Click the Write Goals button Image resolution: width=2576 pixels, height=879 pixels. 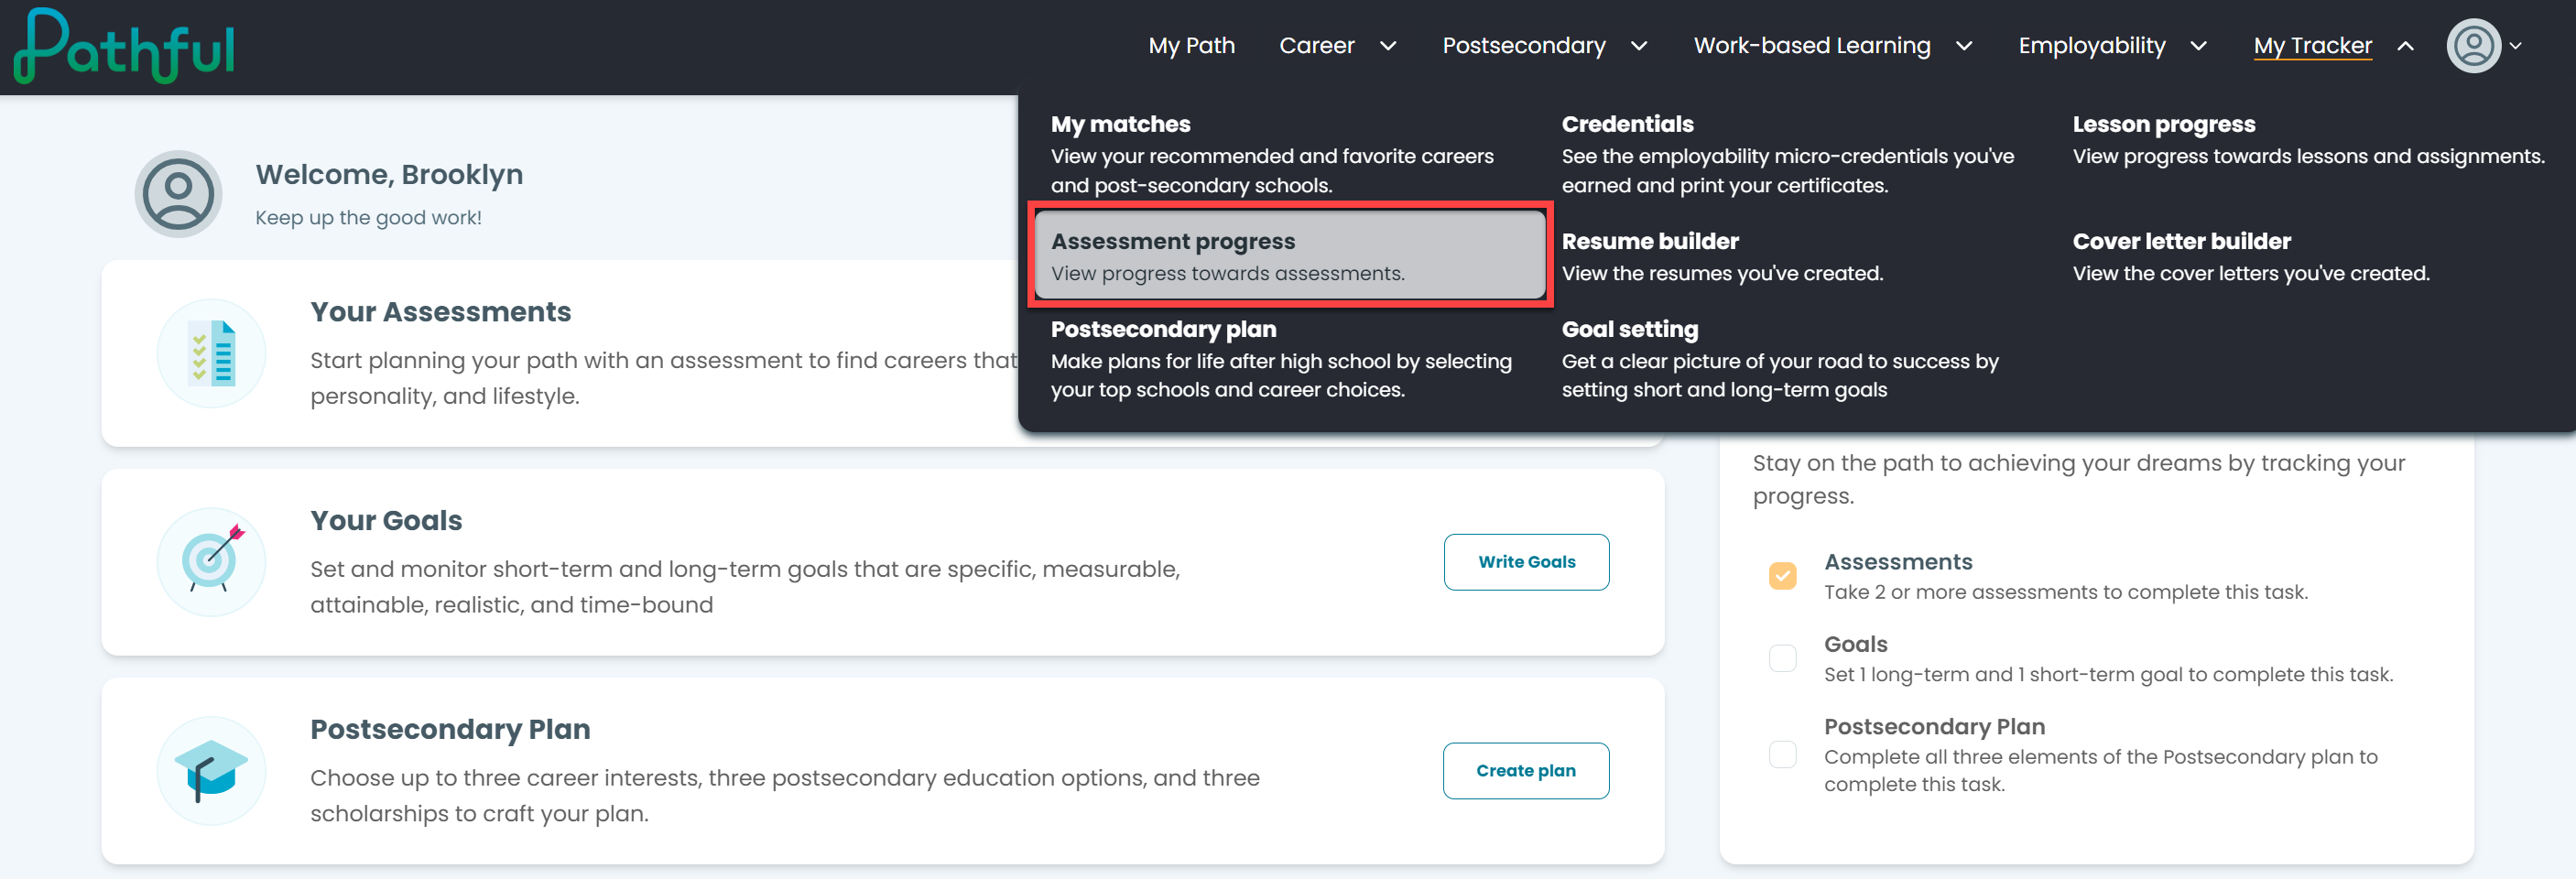click(1526, 562)
